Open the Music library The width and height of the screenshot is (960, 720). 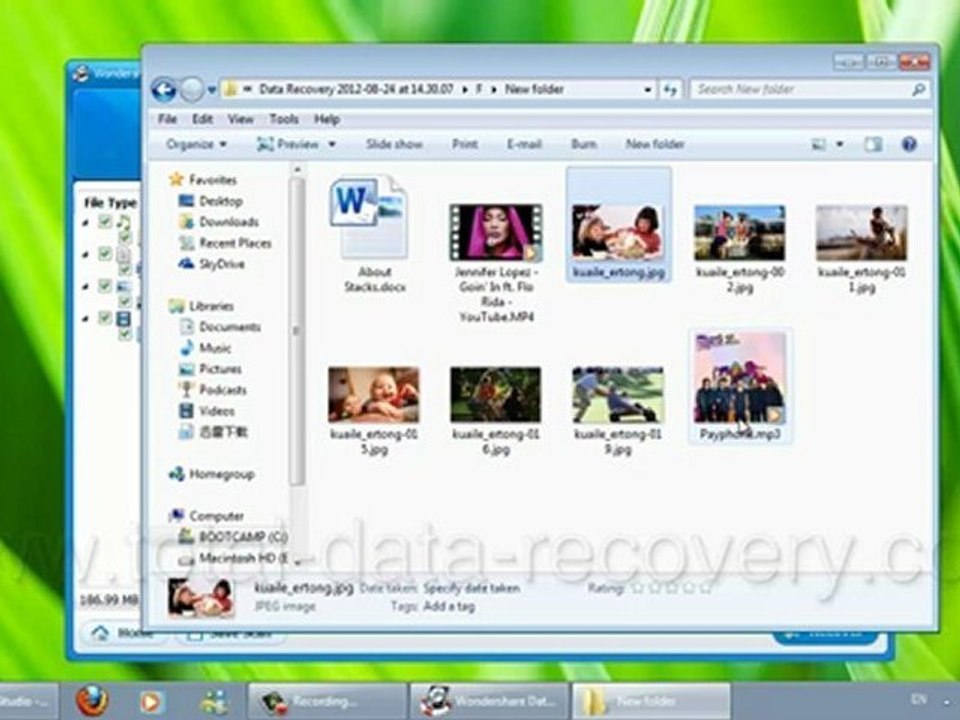tap(215, 348)
